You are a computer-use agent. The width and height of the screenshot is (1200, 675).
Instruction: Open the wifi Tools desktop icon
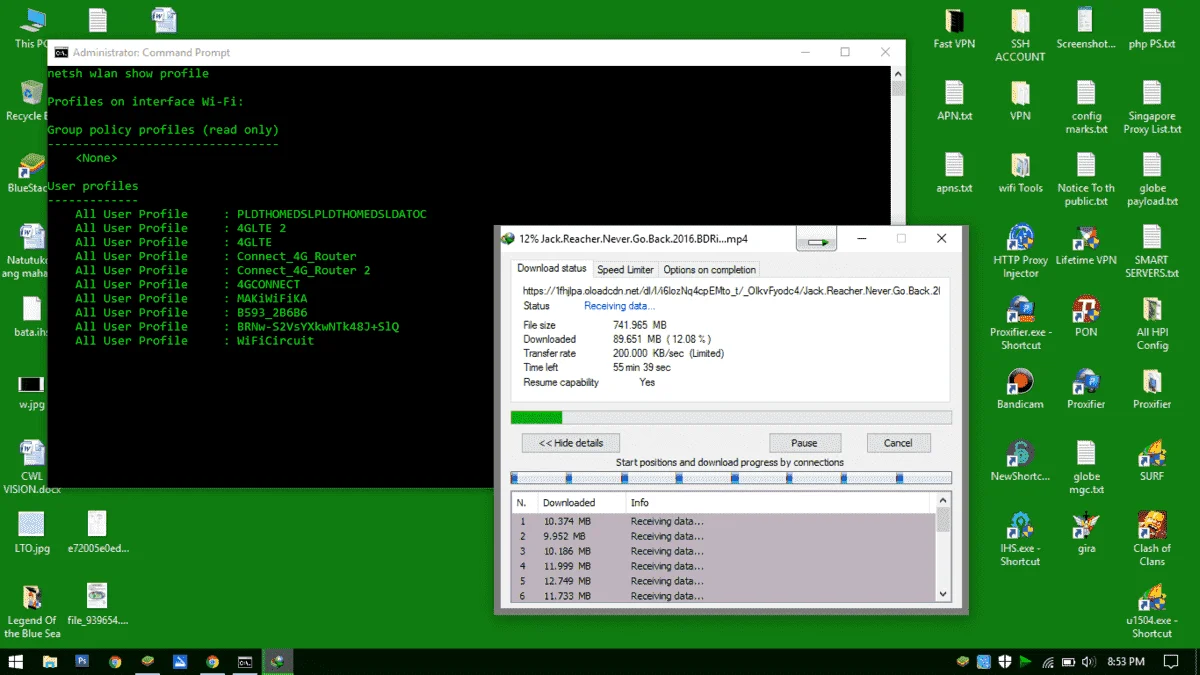(1020, 173)
